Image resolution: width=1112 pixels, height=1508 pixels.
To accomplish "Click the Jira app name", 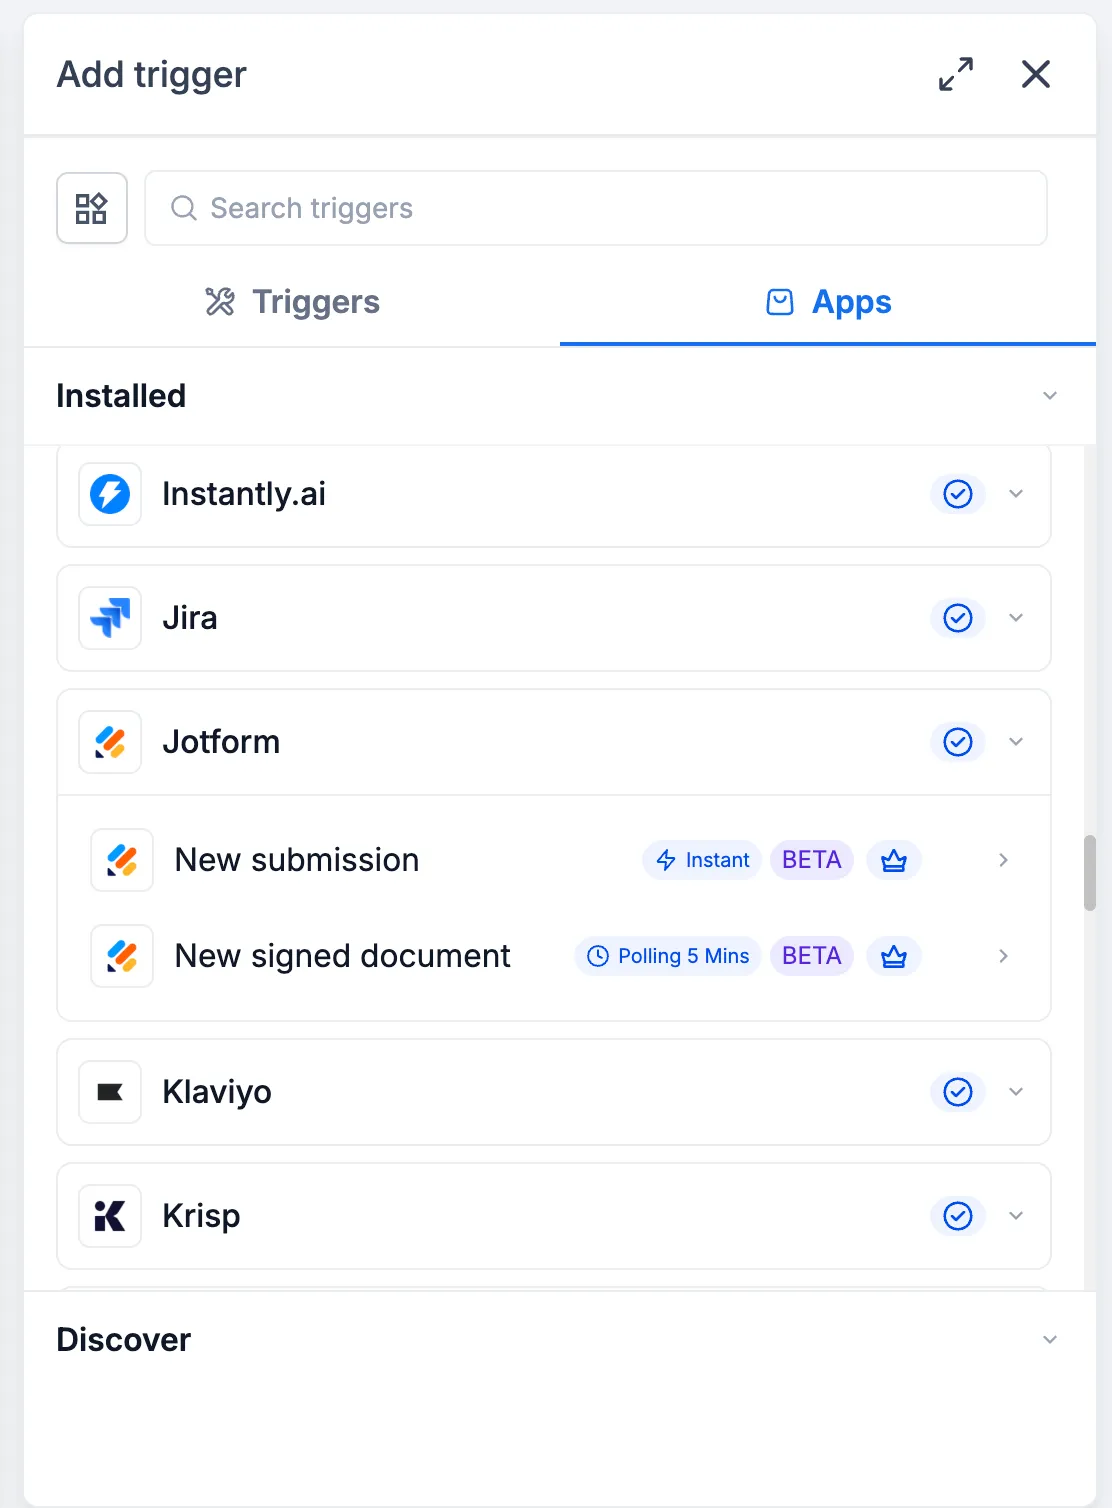I will [x=190, y=618].
